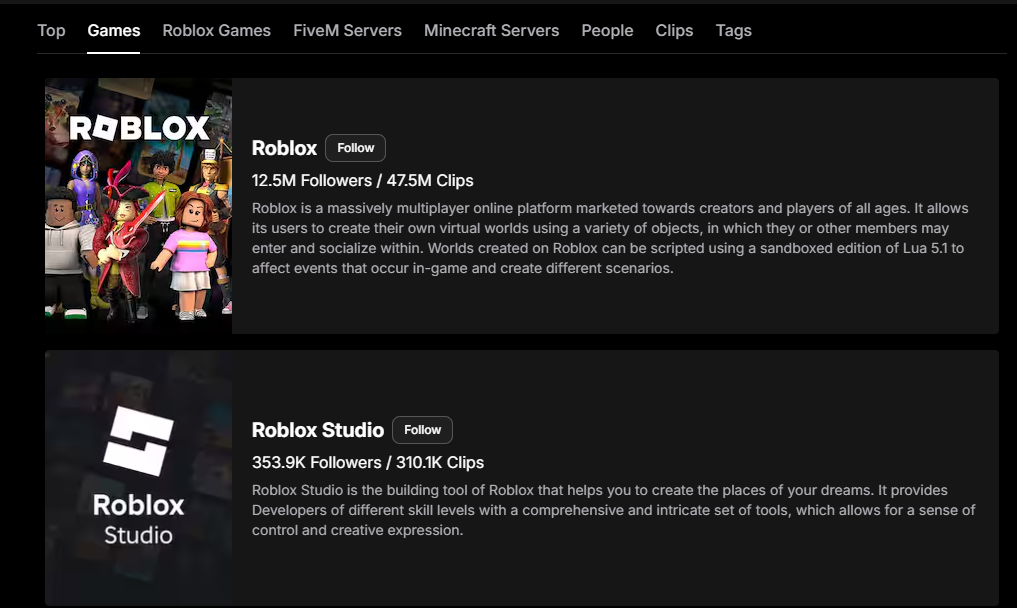1017x608 pixels.
Task: Click the Roblox cover art thumbnail
Action: pyautogui.click(x=138, y=206)
